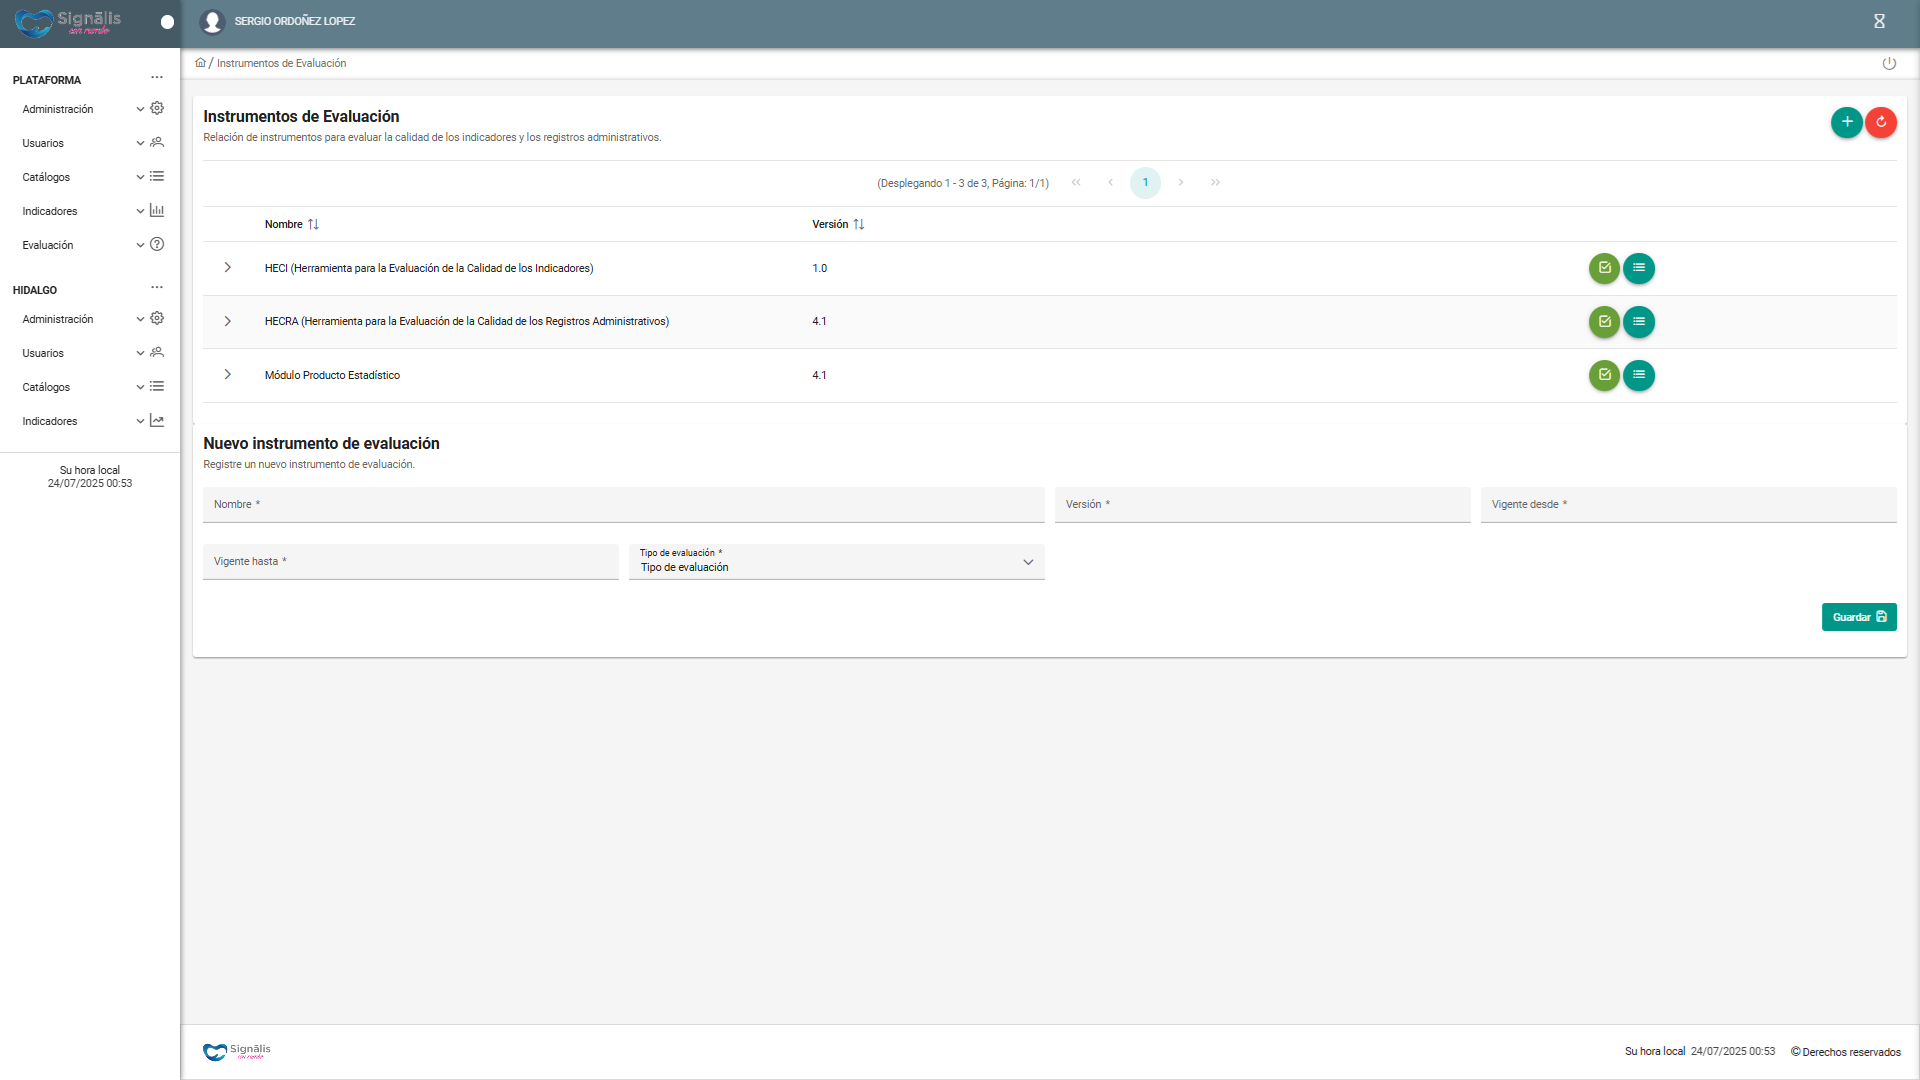
Task: Click the list icon for Módulo Producto Estadístico
Action: [1638, 375]
